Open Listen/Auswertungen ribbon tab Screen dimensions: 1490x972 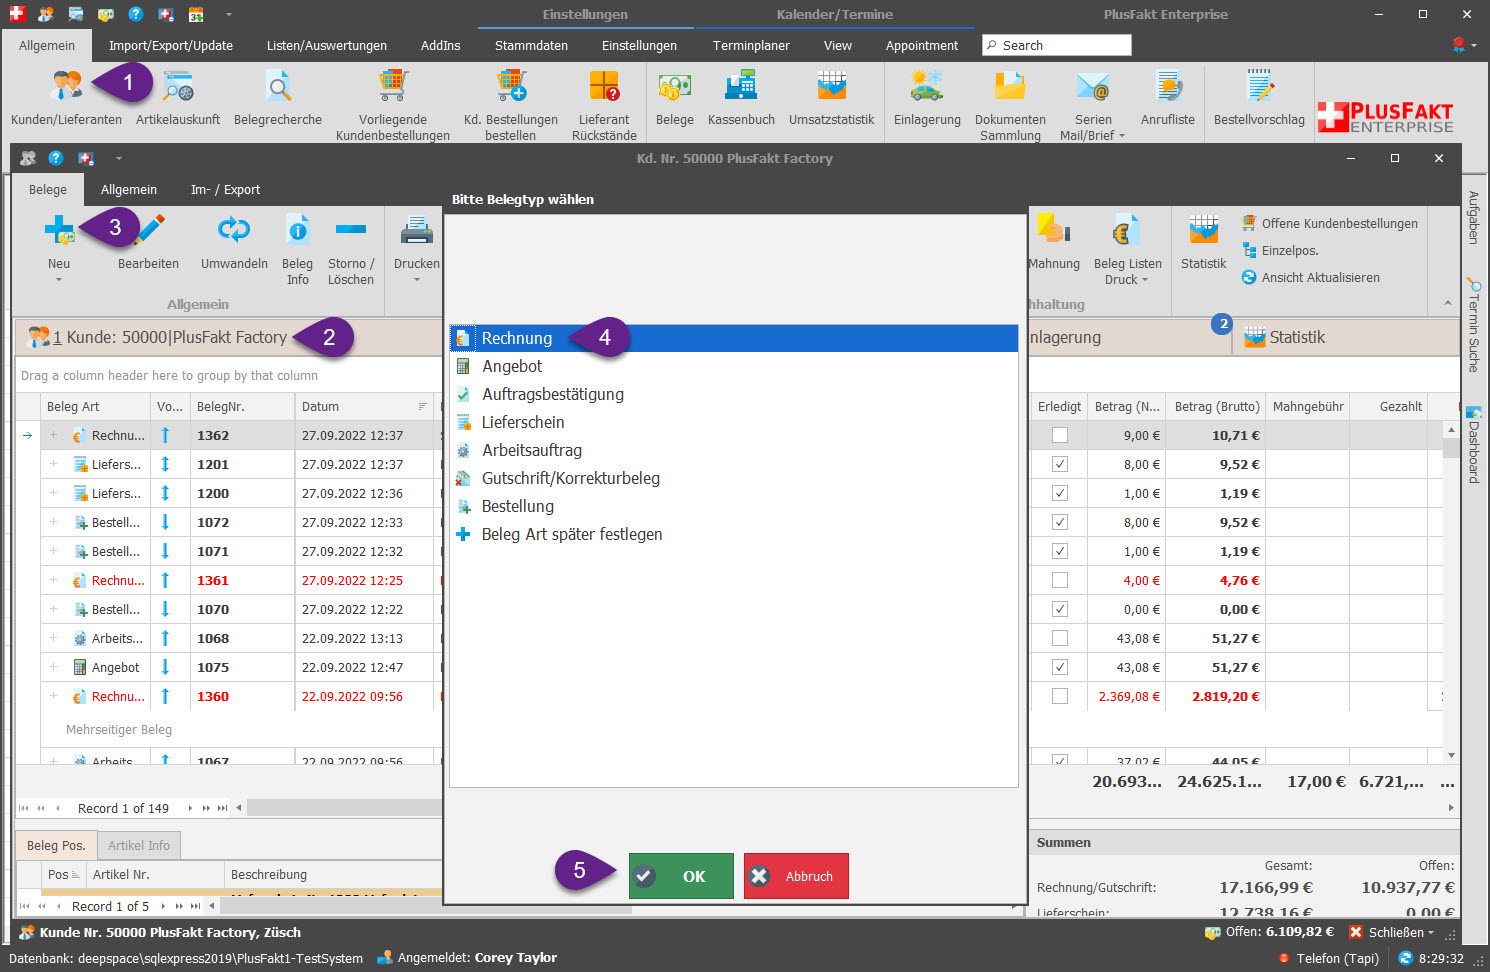327,45
